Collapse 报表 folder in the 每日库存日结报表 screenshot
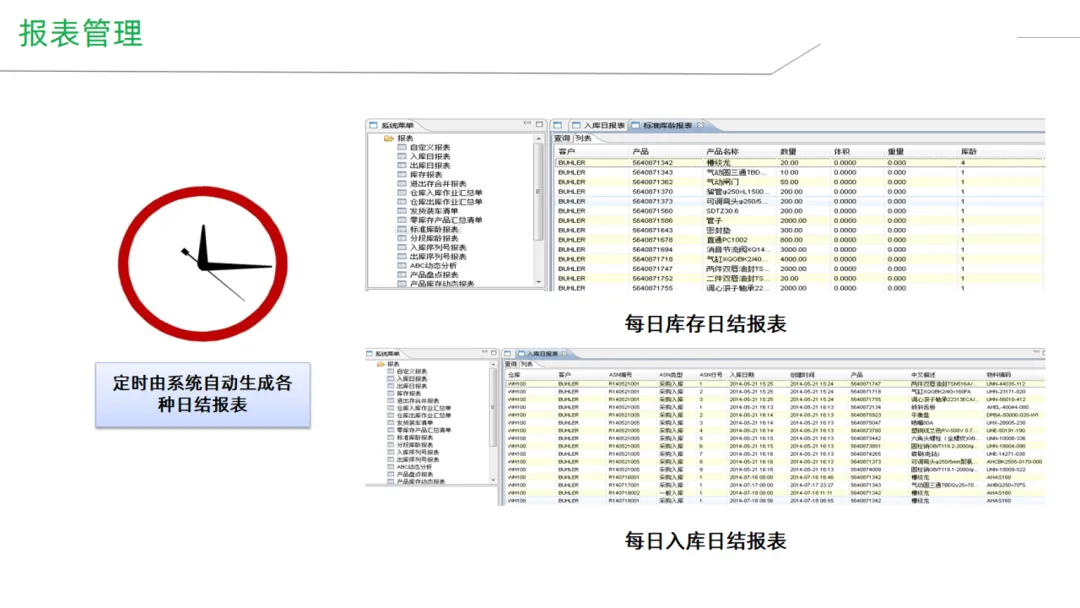This screenshot has height=608, width=1080. [x=399, y=138]
